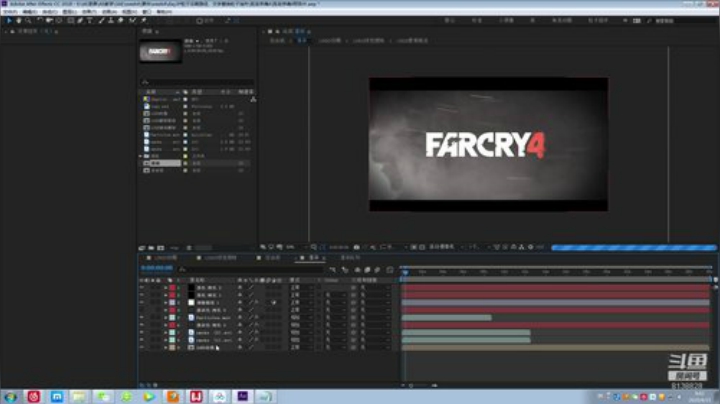Image resolution: width=720 pixels, height=404 pixels.
Task: Open the Help menu
Action: point(164,11)
